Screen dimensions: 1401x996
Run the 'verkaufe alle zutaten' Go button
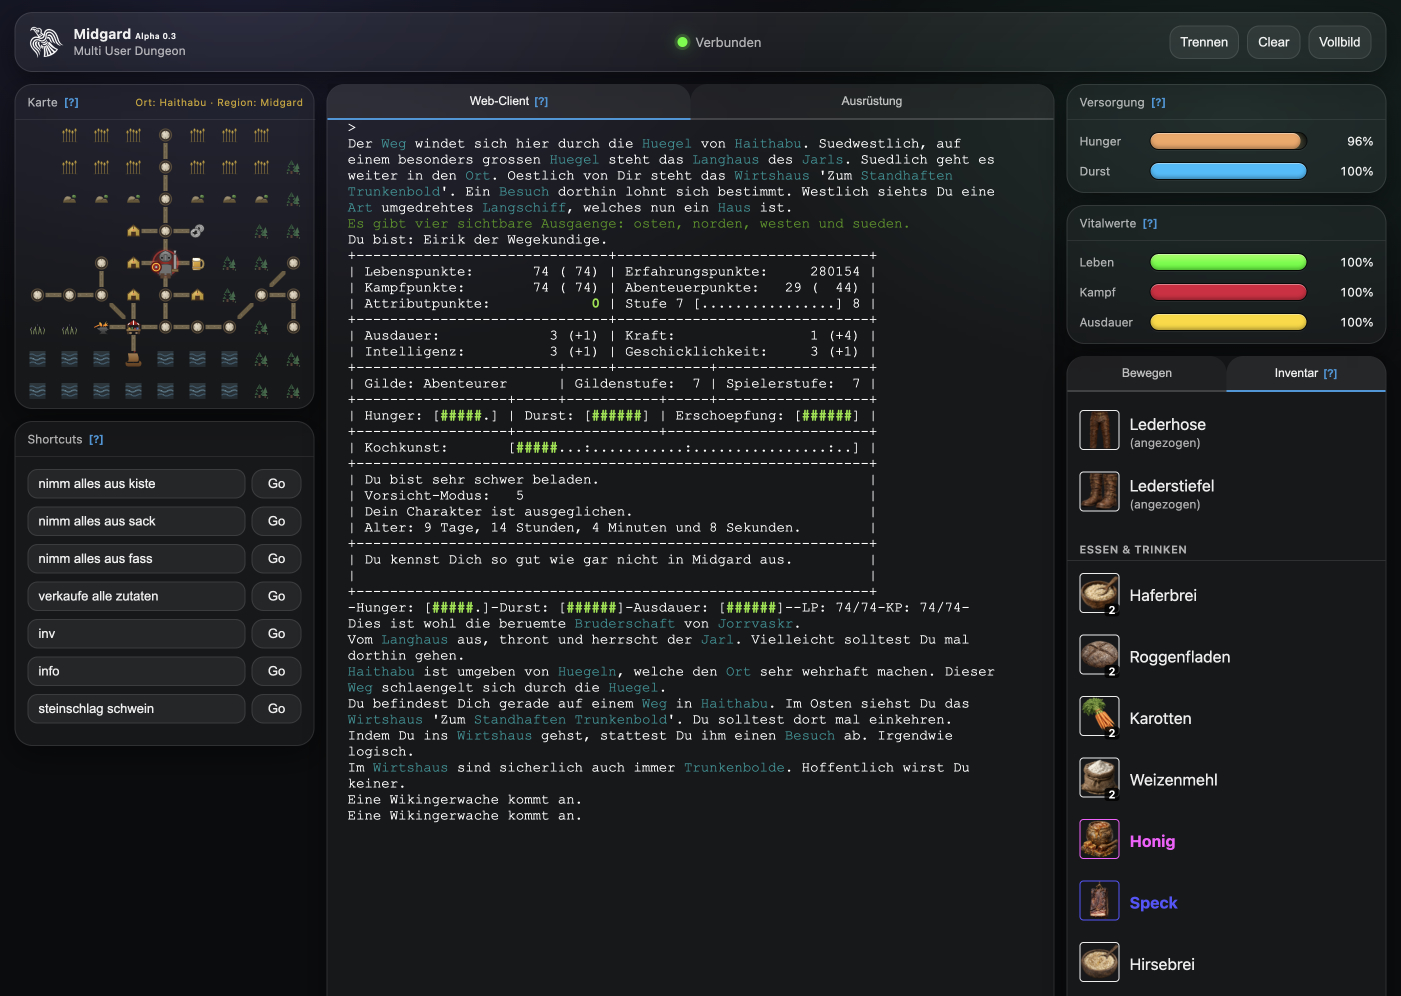coord(276,596)
